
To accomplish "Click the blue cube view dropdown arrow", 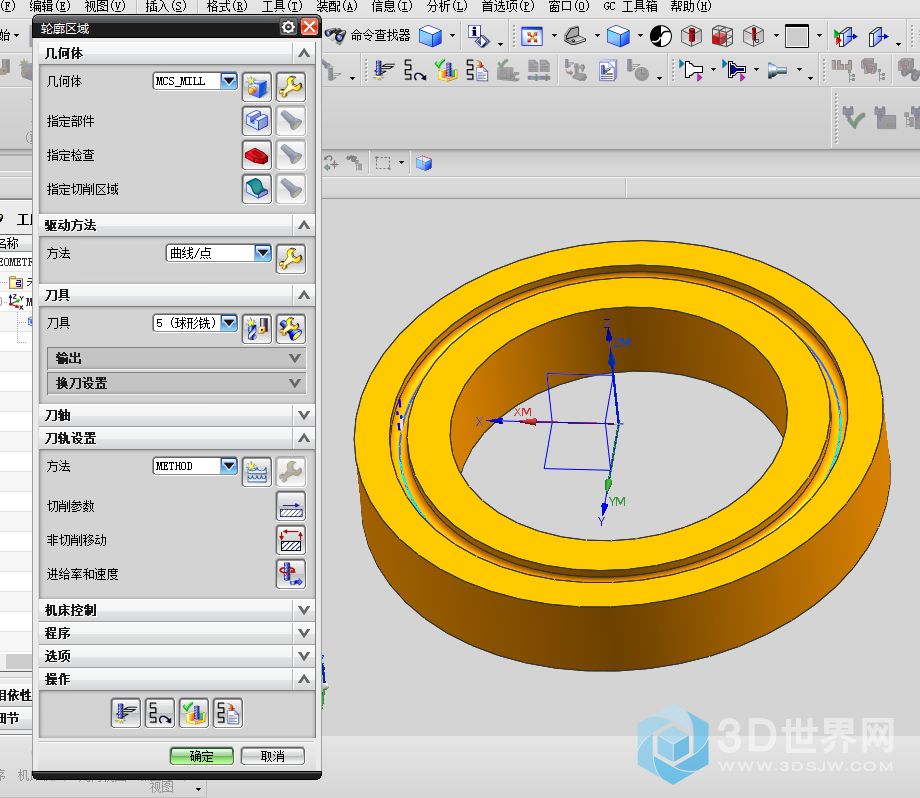I will [x=452, y=36].
